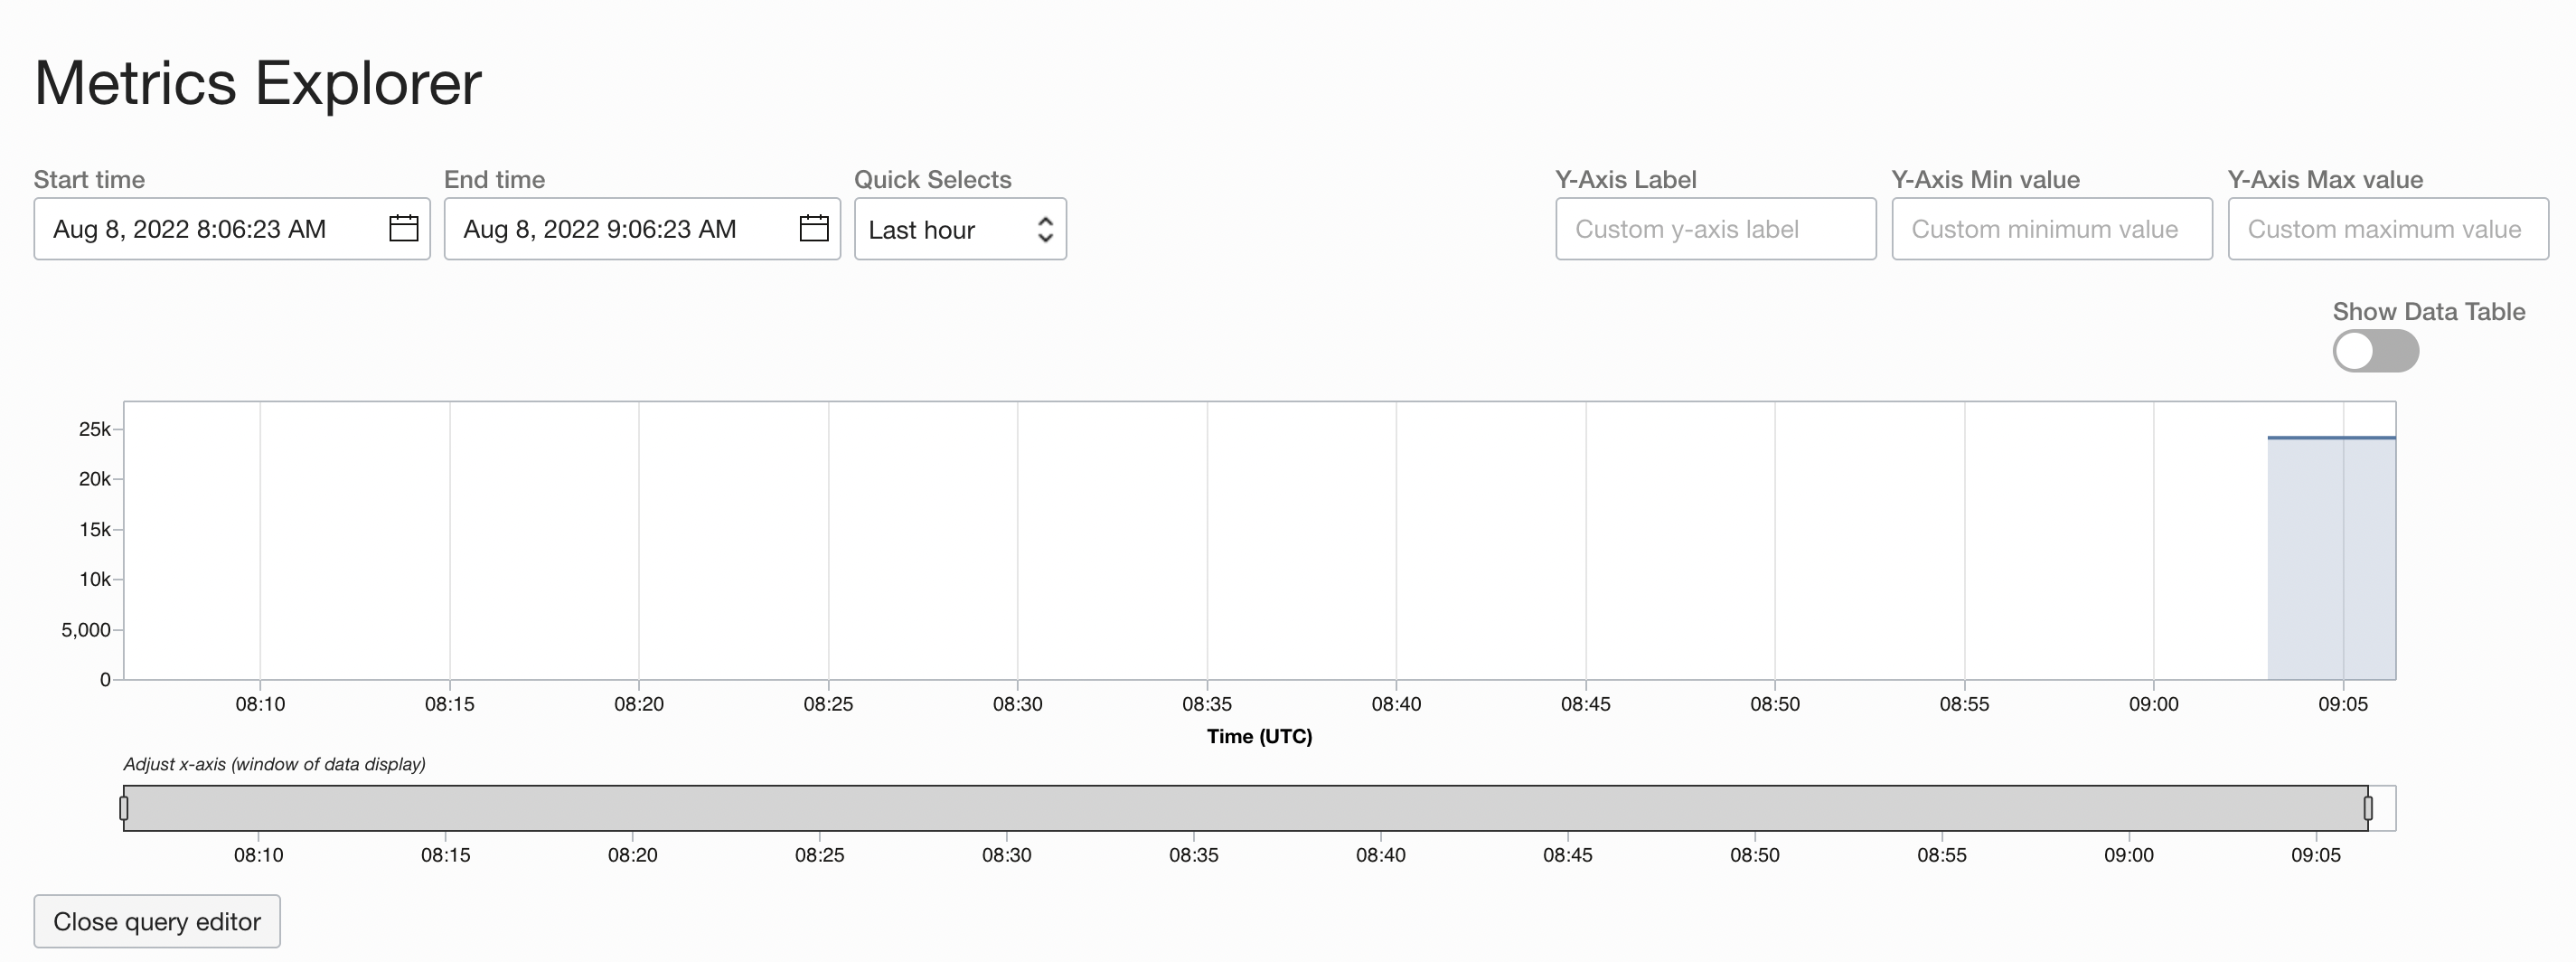Click the 'Adjust x-axis (window of data display)' caption
Image resolution: width=2576 pixels, height=962 pixels.
tap(274, 764)
